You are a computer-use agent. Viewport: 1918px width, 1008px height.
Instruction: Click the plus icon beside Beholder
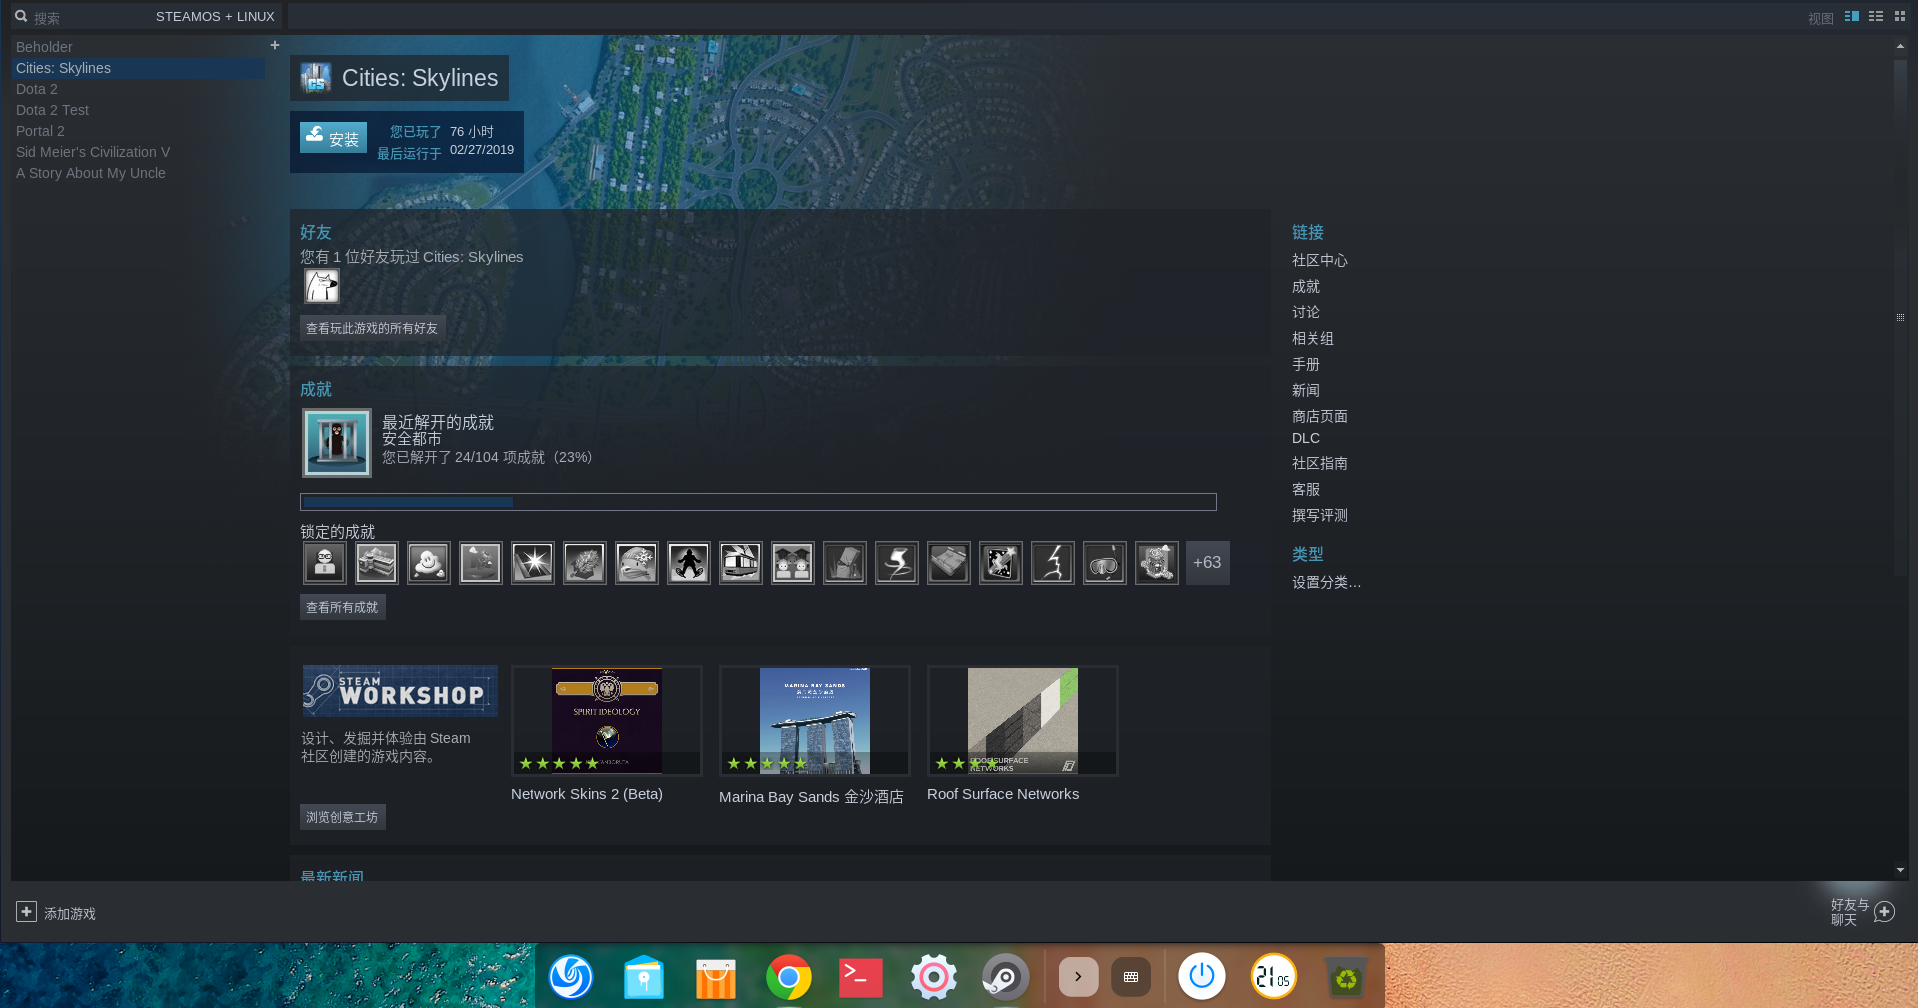[x=275, y=46]
